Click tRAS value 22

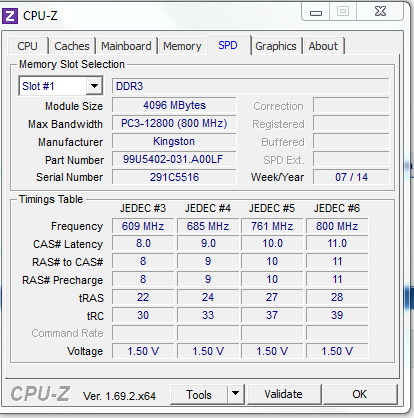143,297
